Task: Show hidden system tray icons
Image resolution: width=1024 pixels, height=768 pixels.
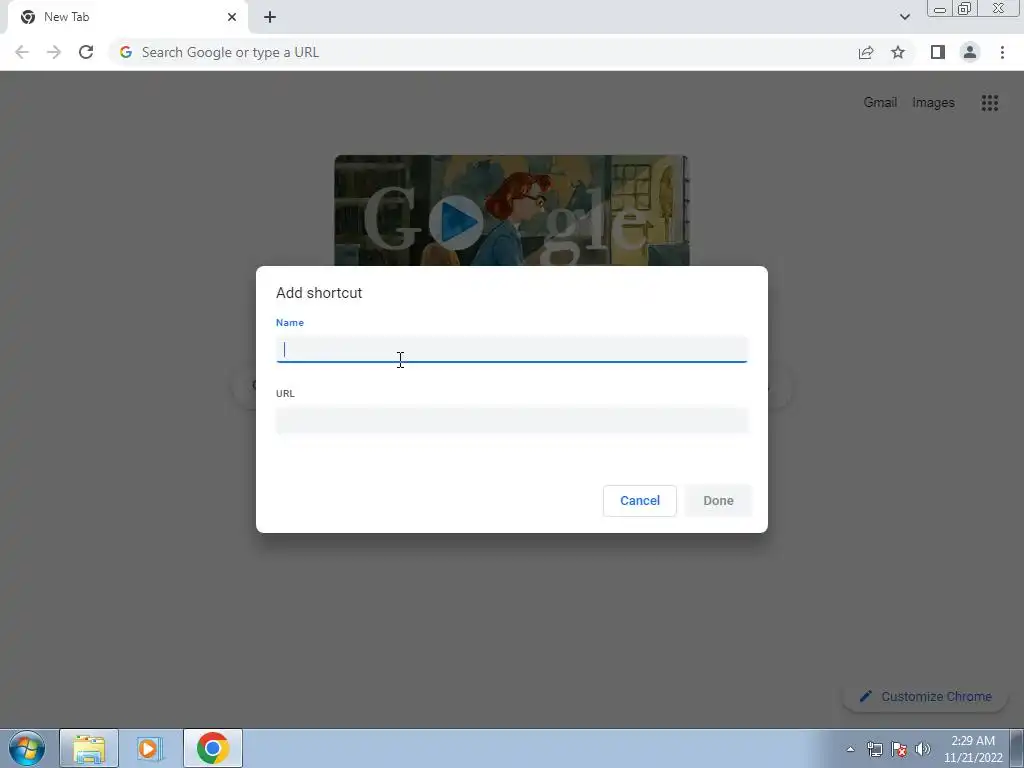Action: click(850, 749)
